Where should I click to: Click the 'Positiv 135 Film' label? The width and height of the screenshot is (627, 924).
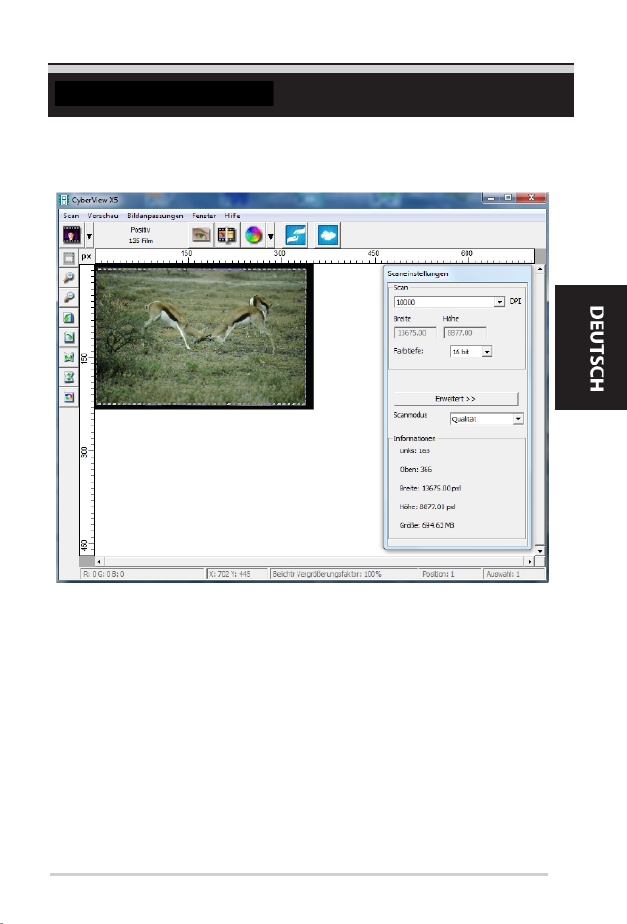[141, 235]
